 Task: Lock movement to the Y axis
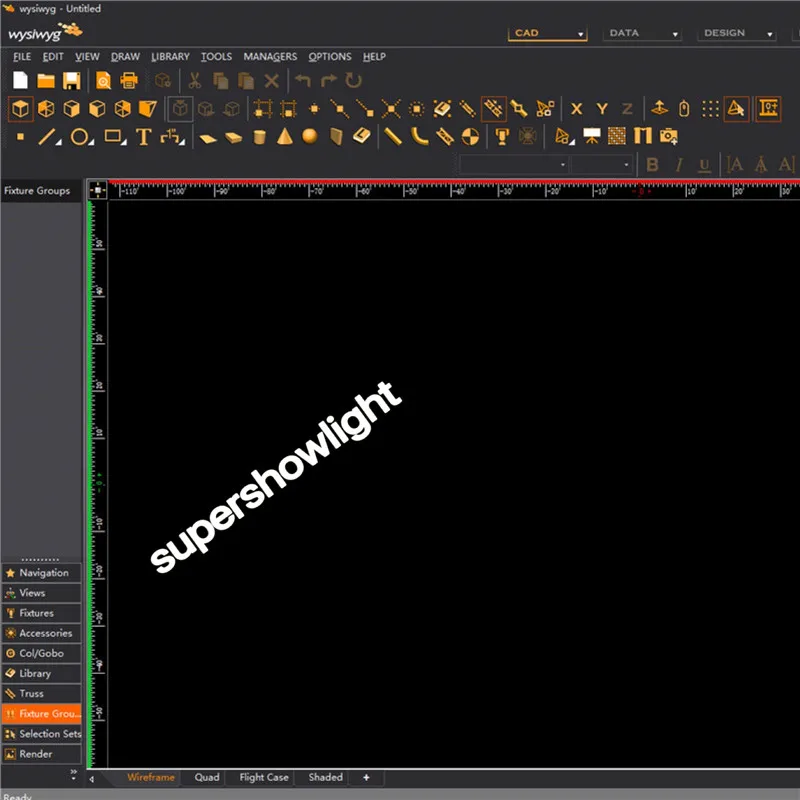pyautogui.click(x=602, y=109)
